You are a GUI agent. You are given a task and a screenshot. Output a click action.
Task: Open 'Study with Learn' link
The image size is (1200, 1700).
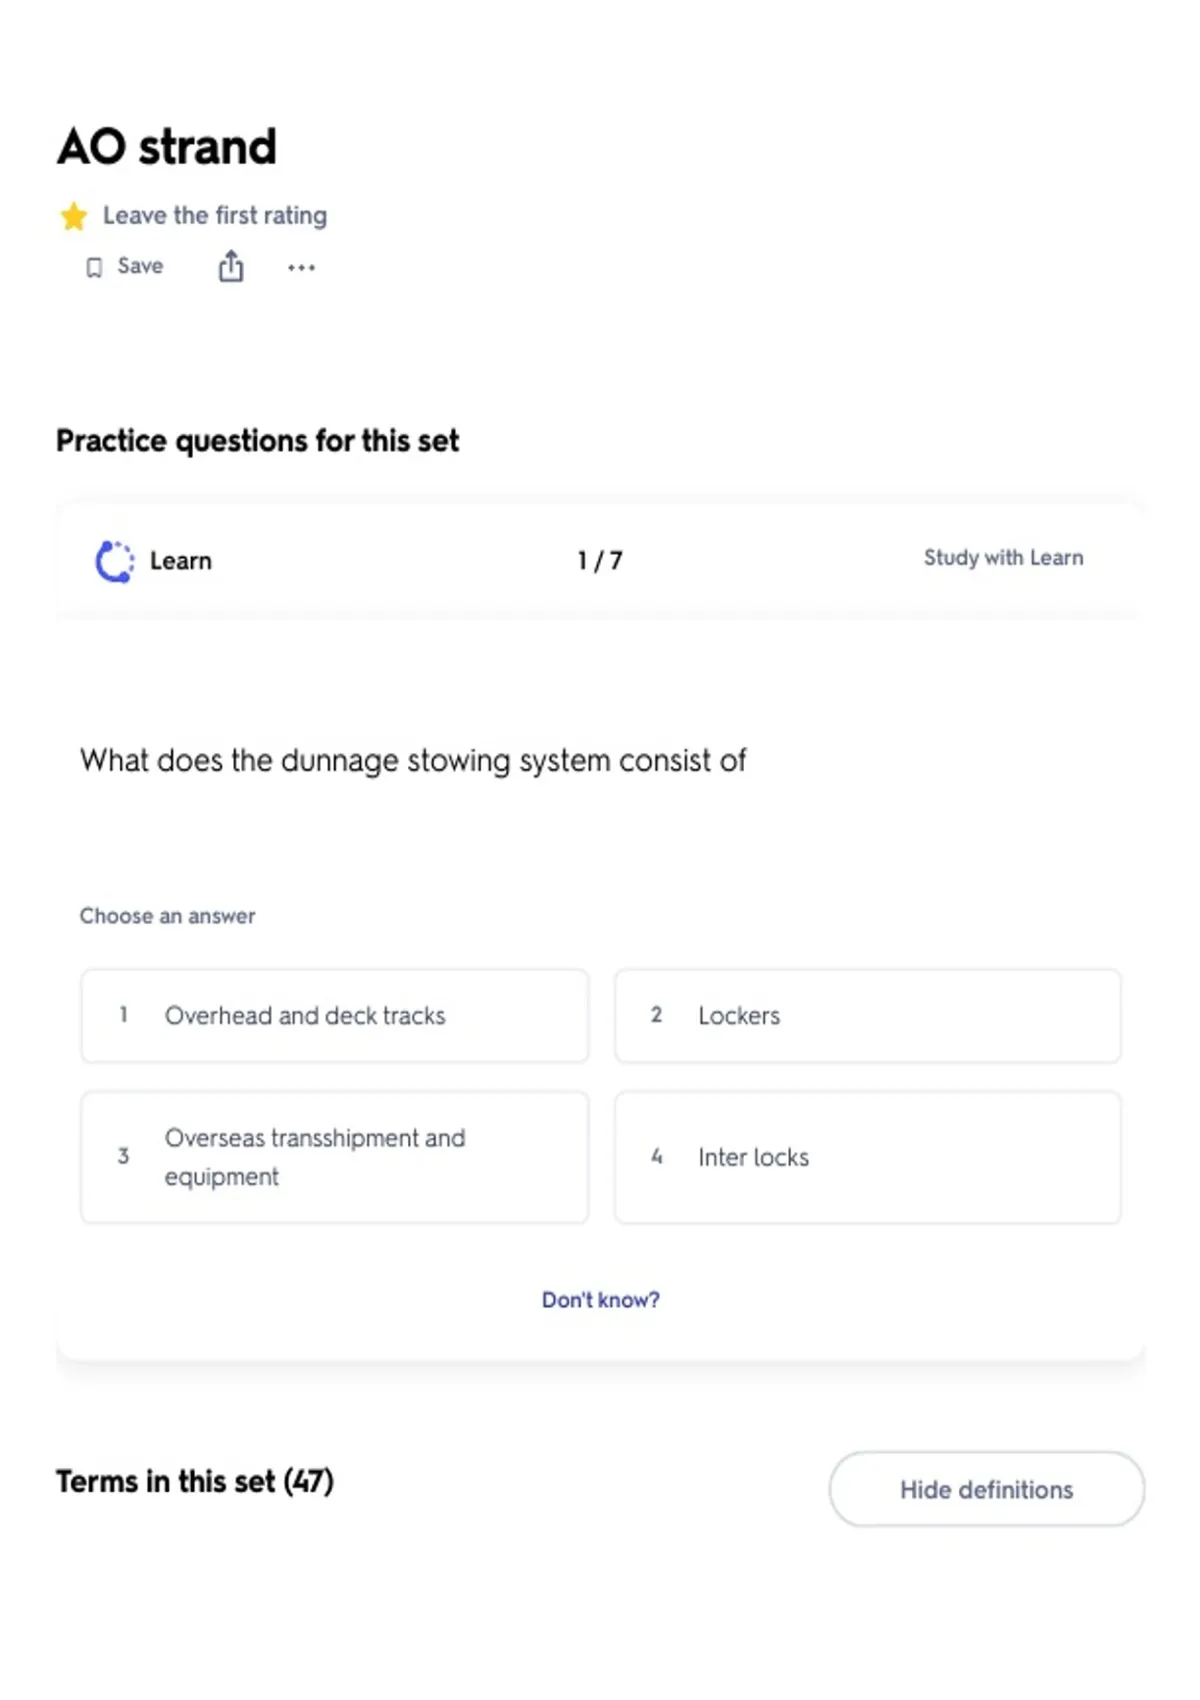1003,558
